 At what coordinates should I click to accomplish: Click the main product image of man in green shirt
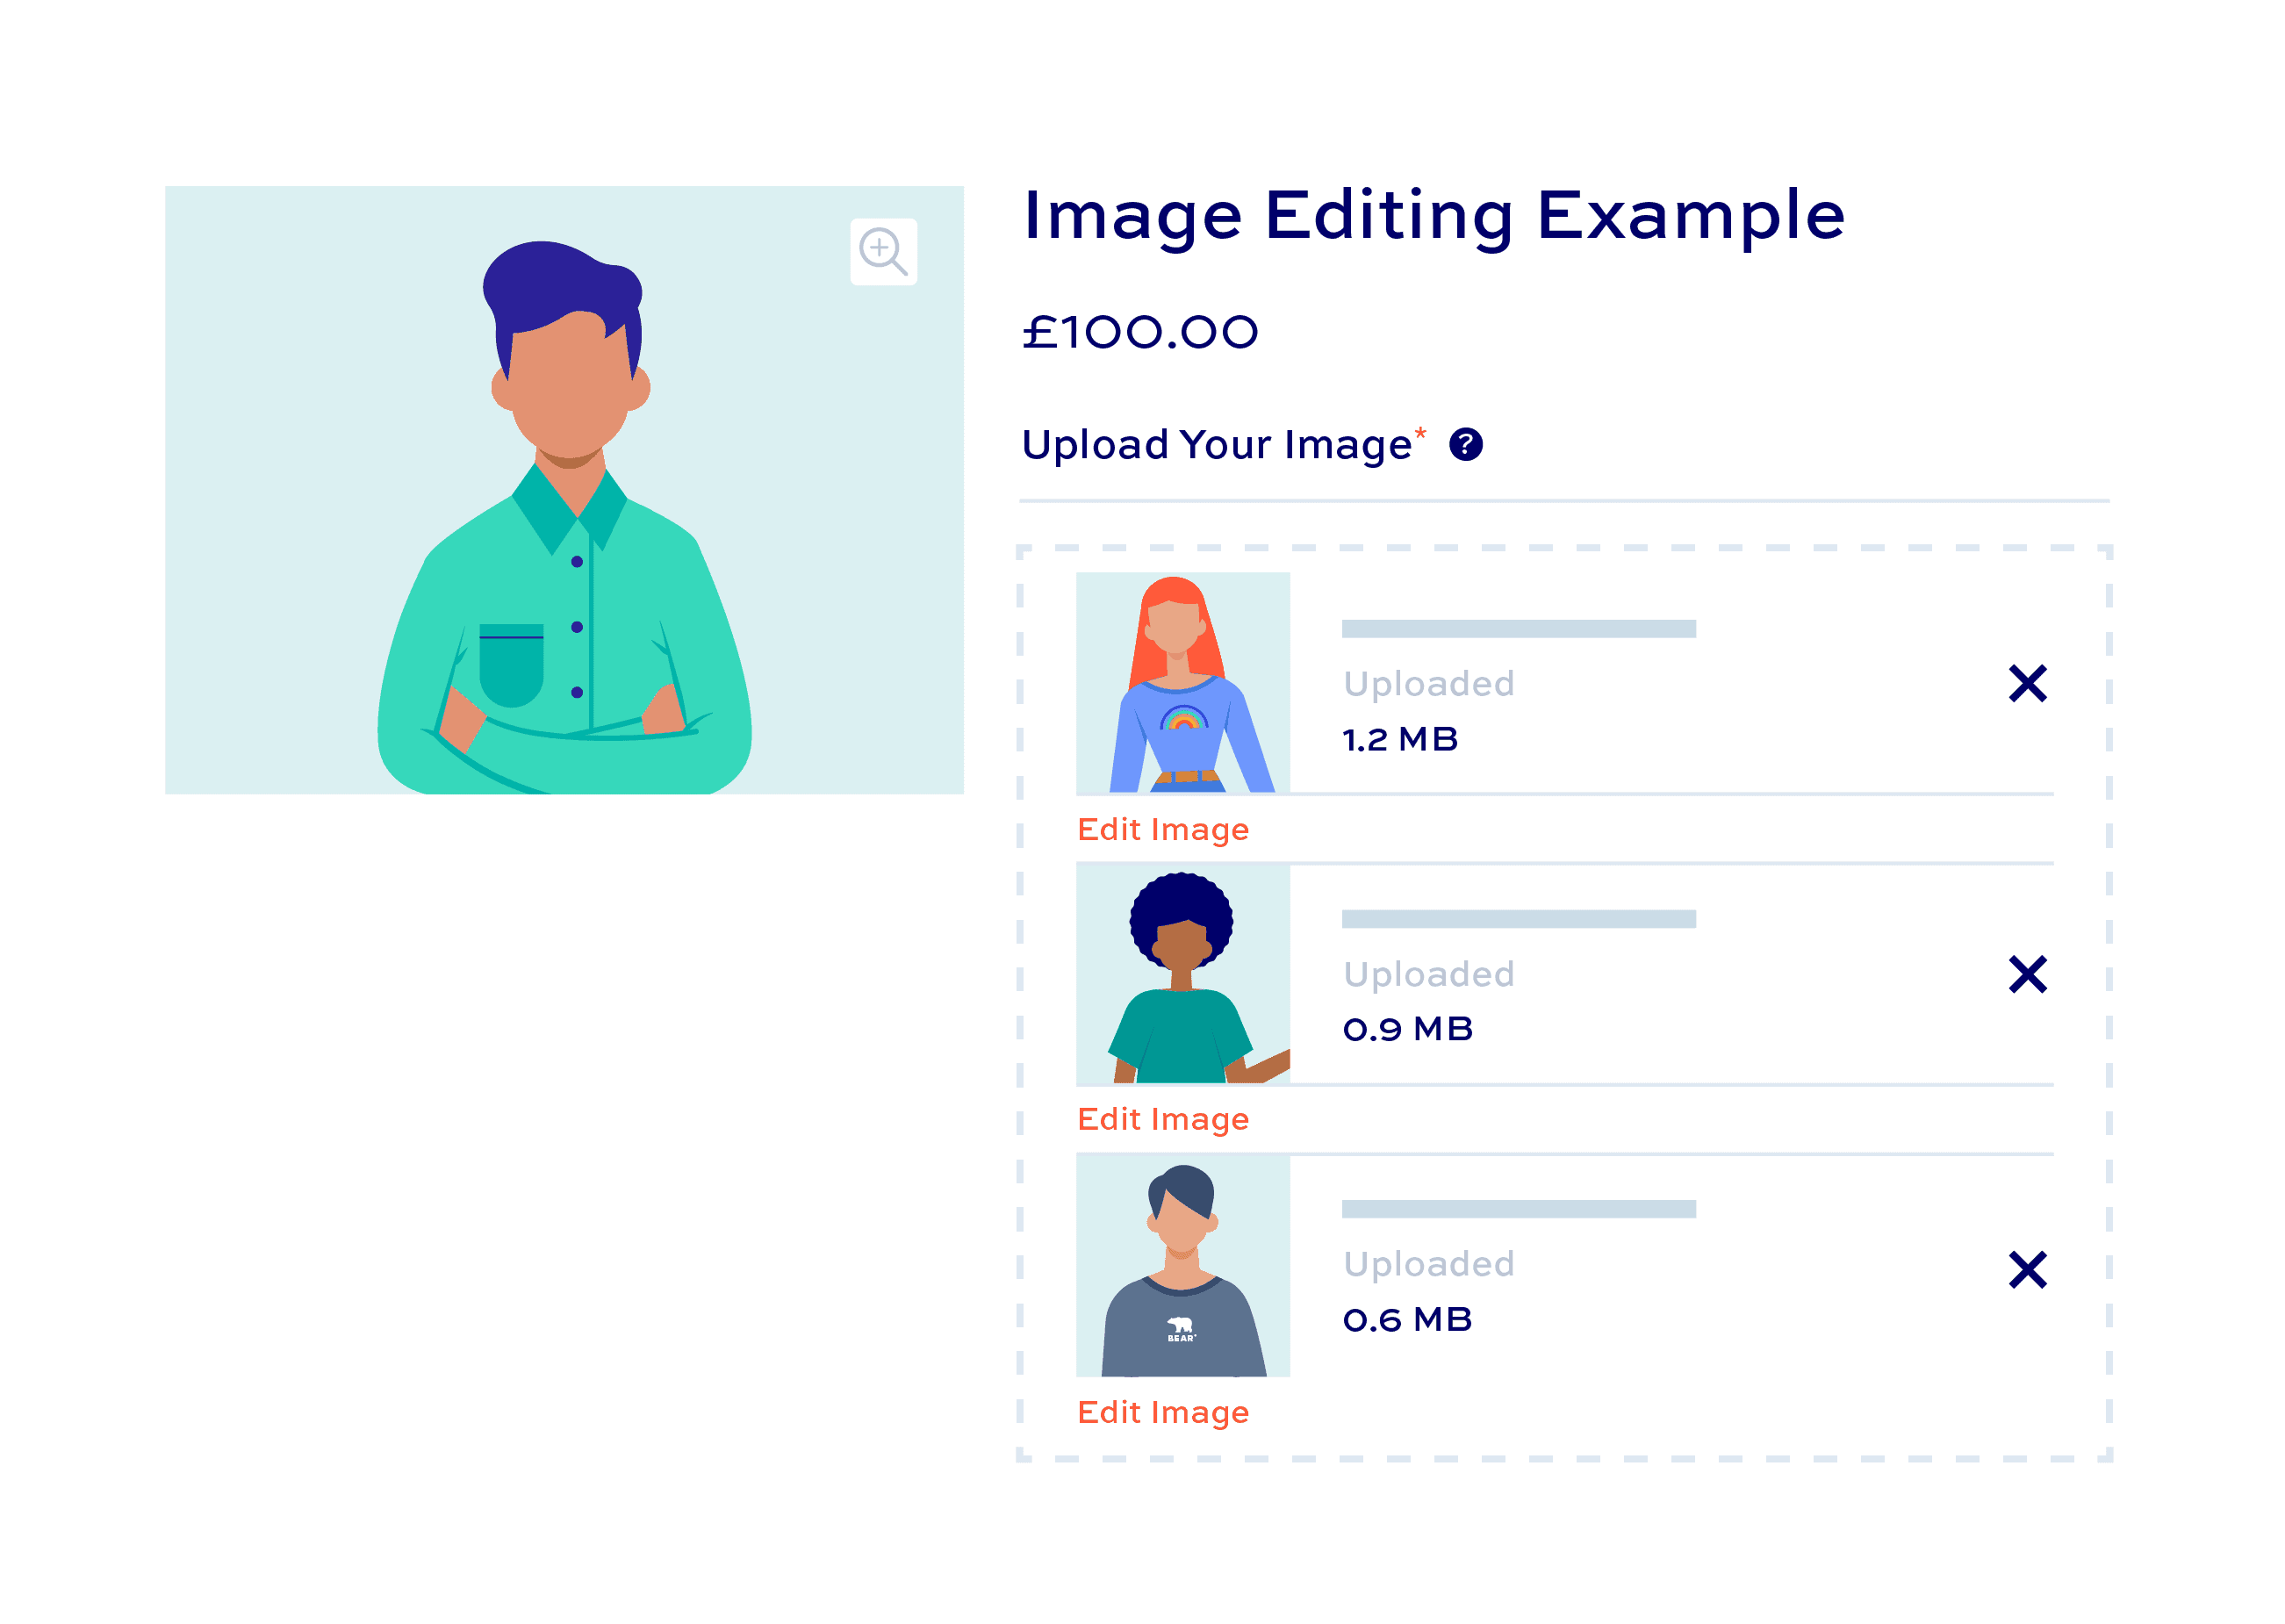[x=564, y=490]
